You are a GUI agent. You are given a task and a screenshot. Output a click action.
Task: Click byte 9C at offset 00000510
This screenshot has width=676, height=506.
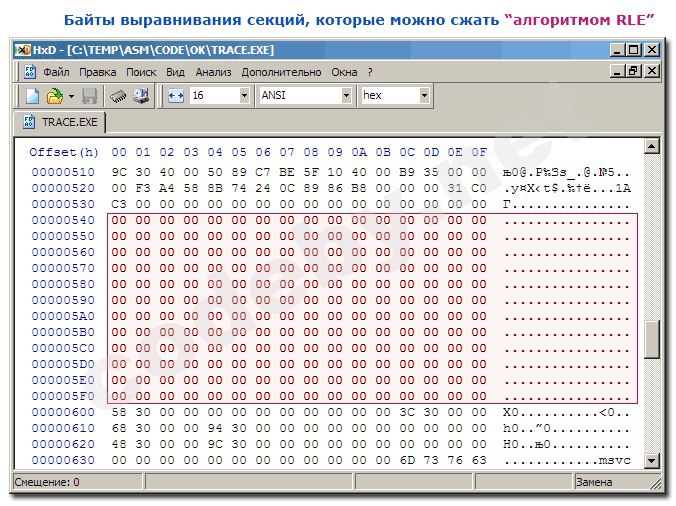click(119, 172)
